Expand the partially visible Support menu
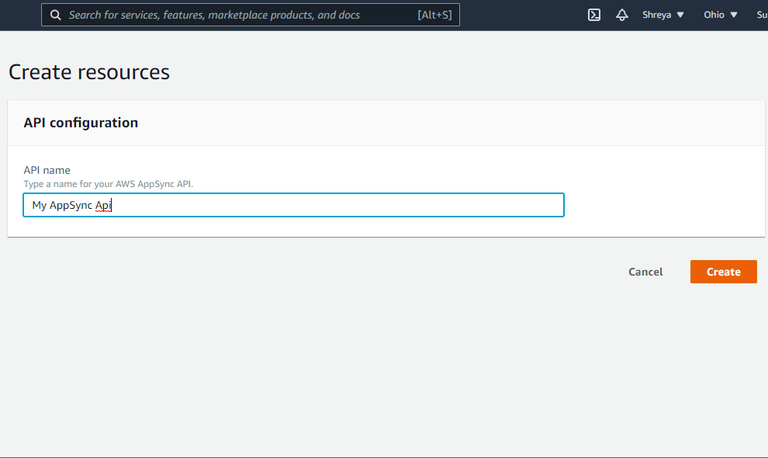Viewport: 768px width, 458px height. pos(762,15)
